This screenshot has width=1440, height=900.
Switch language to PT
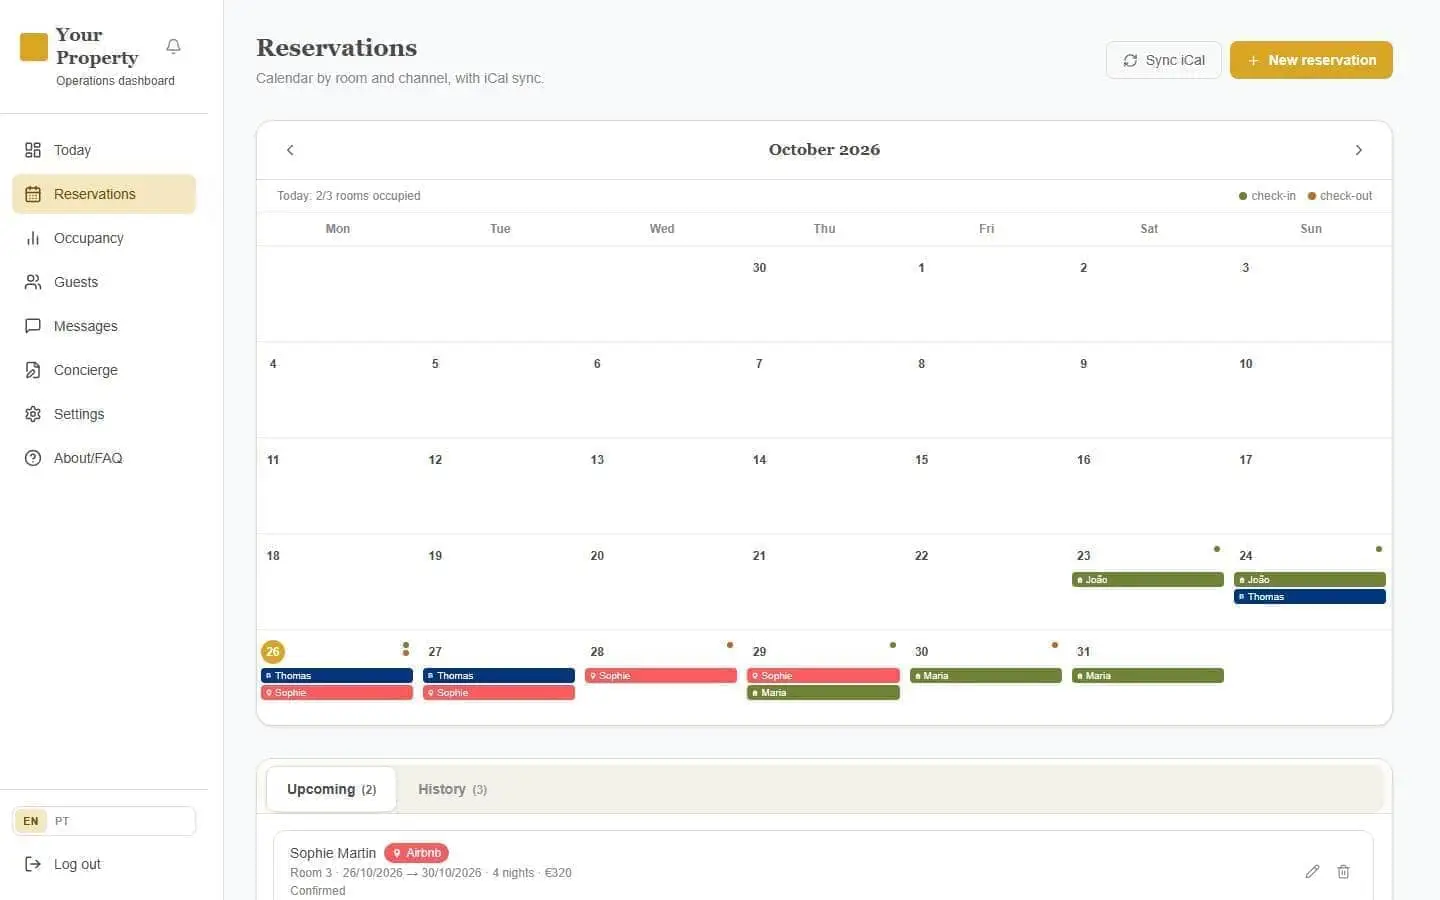[62, 821]
